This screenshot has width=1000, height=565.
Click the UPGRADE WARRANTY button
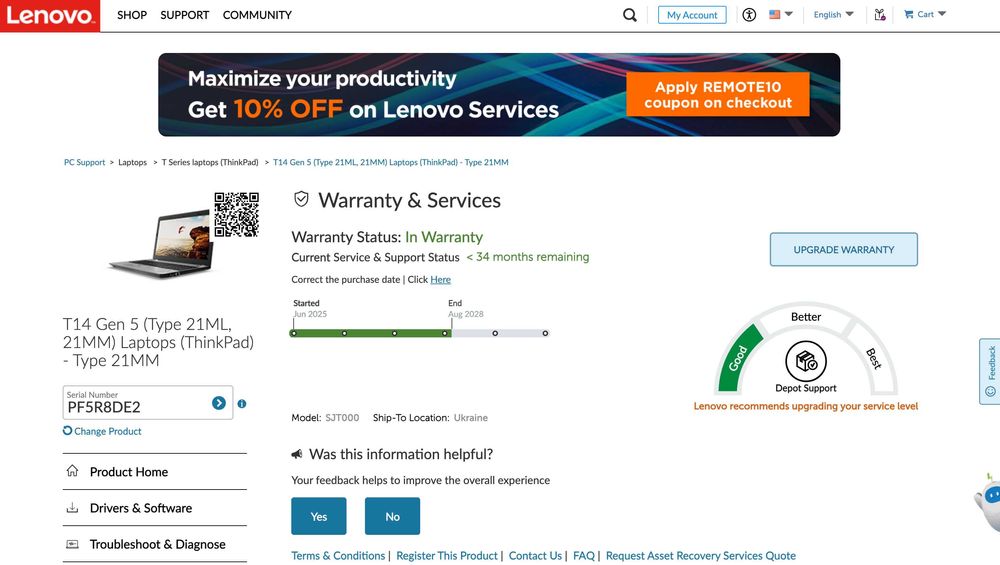843,250
